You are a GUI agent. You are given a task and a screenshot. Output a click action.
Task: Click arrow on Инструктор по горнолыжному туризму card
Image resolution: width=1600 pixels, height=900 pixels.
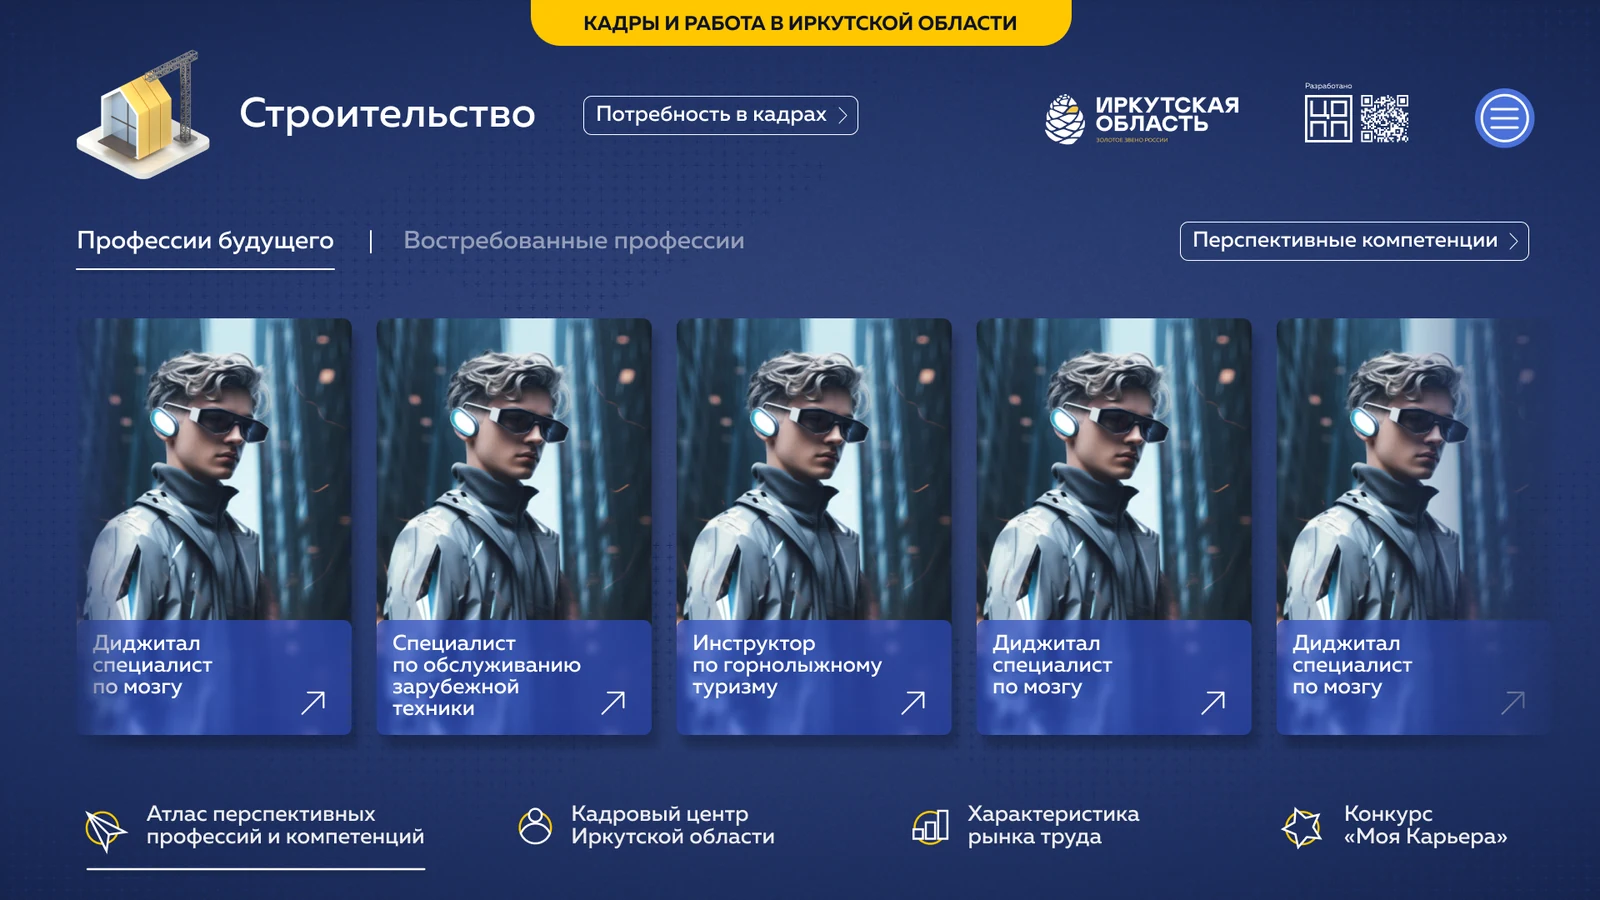tap(913, 702)
